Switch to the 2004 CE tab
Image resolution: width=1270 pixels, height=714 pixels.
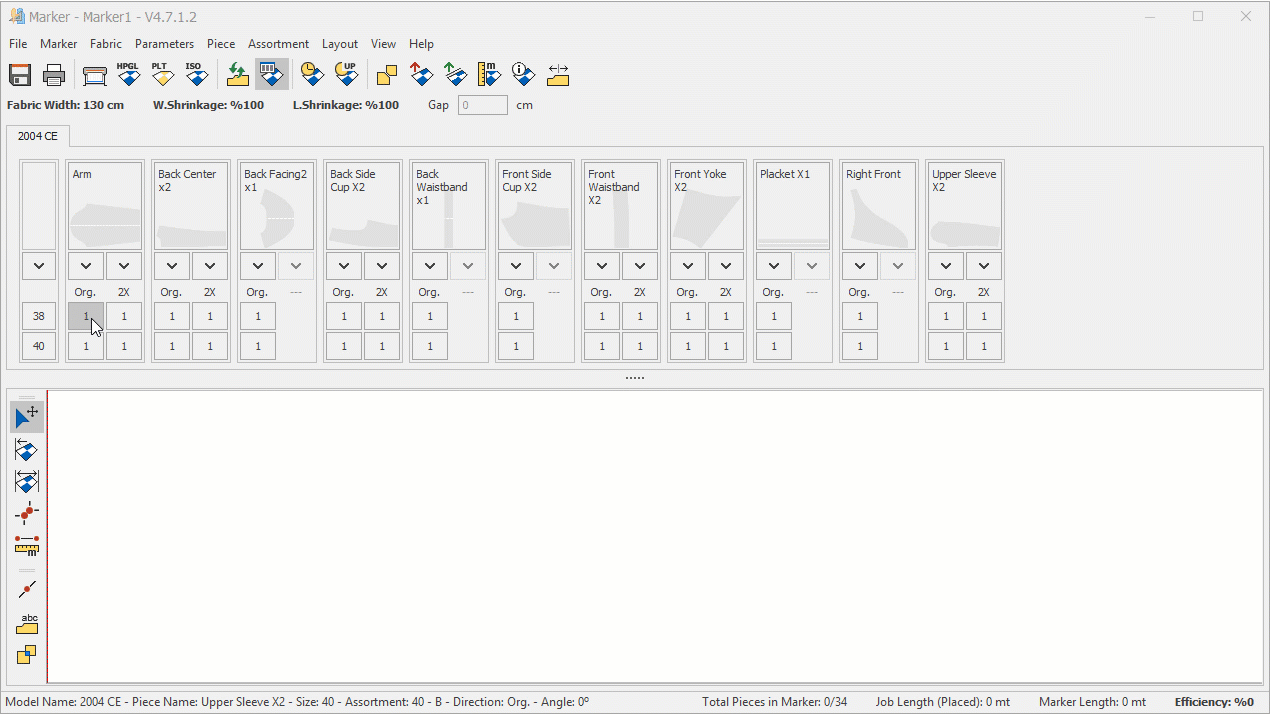tap(38, 136)
